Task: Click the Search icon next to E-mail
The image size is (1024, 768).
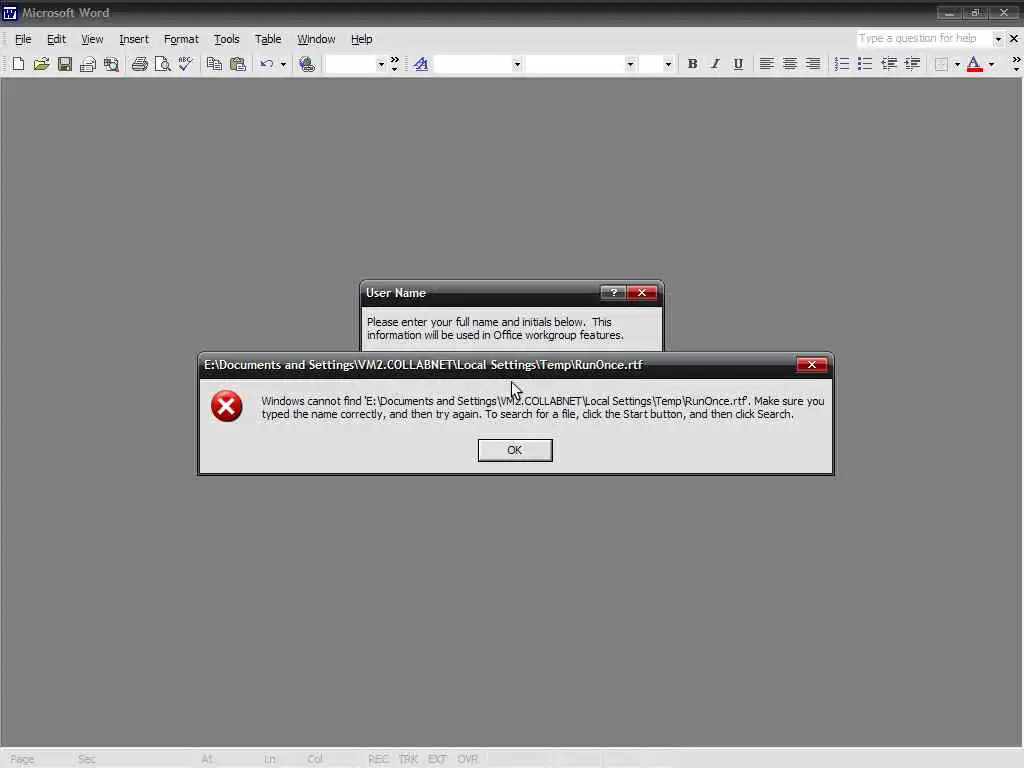Action: coord(112,64)
